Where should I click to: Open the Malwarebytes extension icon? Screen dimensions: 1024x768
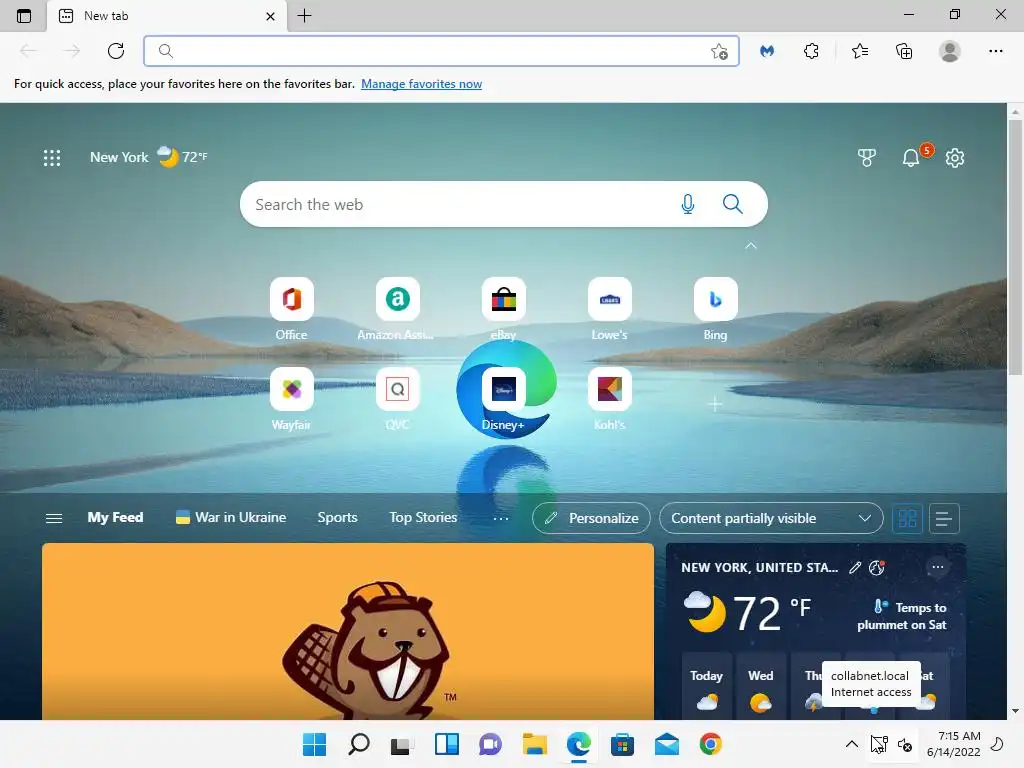pyautogui.click(x=767, y=51)
